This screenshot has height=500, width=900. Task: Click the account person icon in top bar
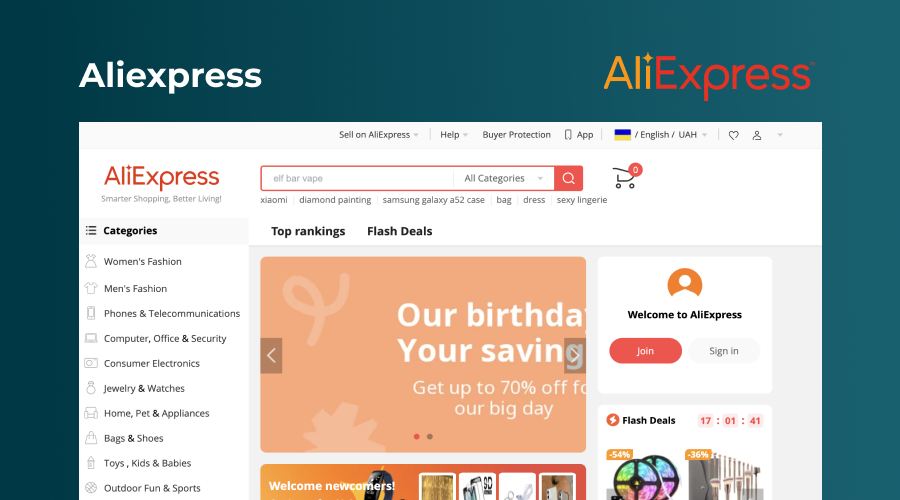coord(757,135)
